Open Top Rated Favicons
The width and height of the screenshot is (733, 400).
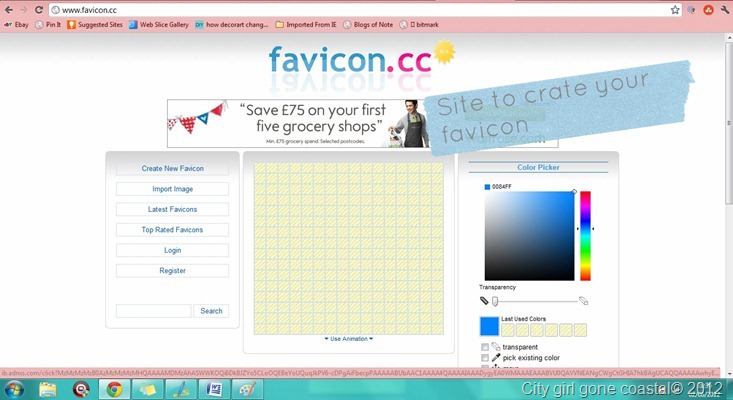[x=172, y=229]
